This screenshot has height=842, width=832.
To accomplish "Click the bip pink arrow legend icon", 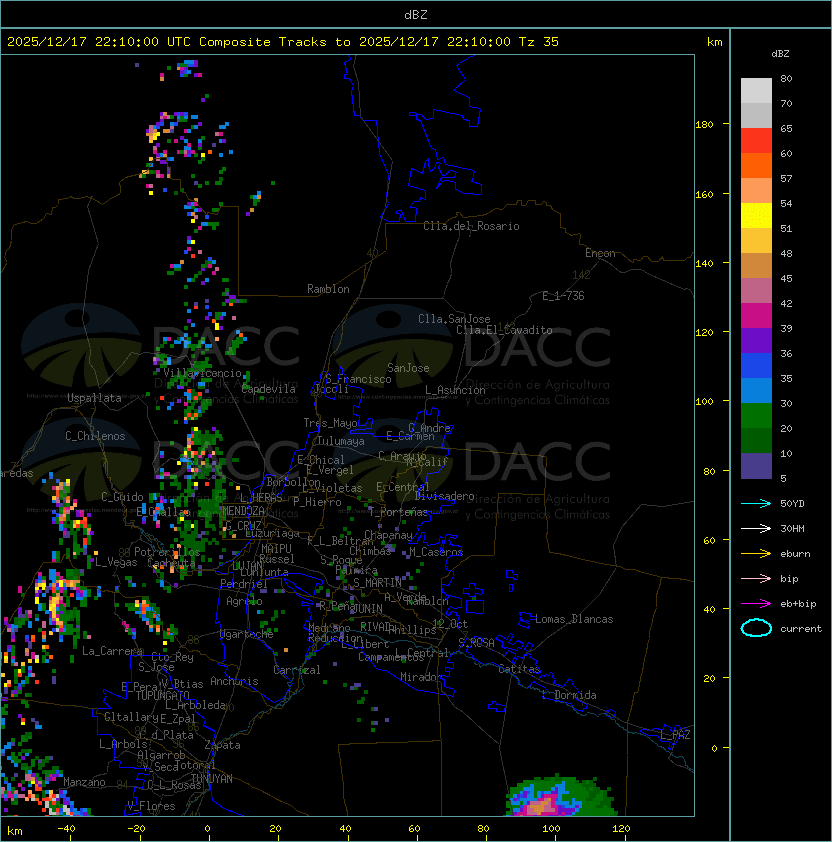I will pos(756,578).
